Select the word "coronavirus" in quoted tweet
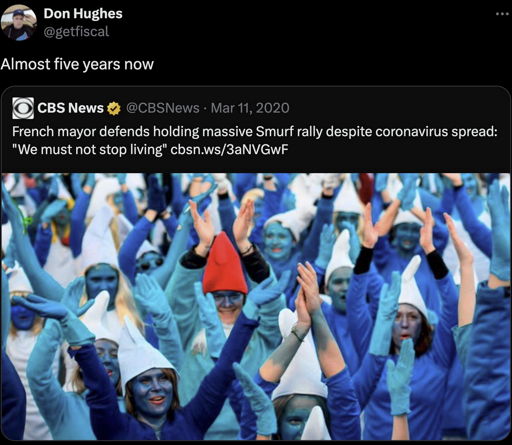Screen dimensions: 512x445 [x=411, y=132]
